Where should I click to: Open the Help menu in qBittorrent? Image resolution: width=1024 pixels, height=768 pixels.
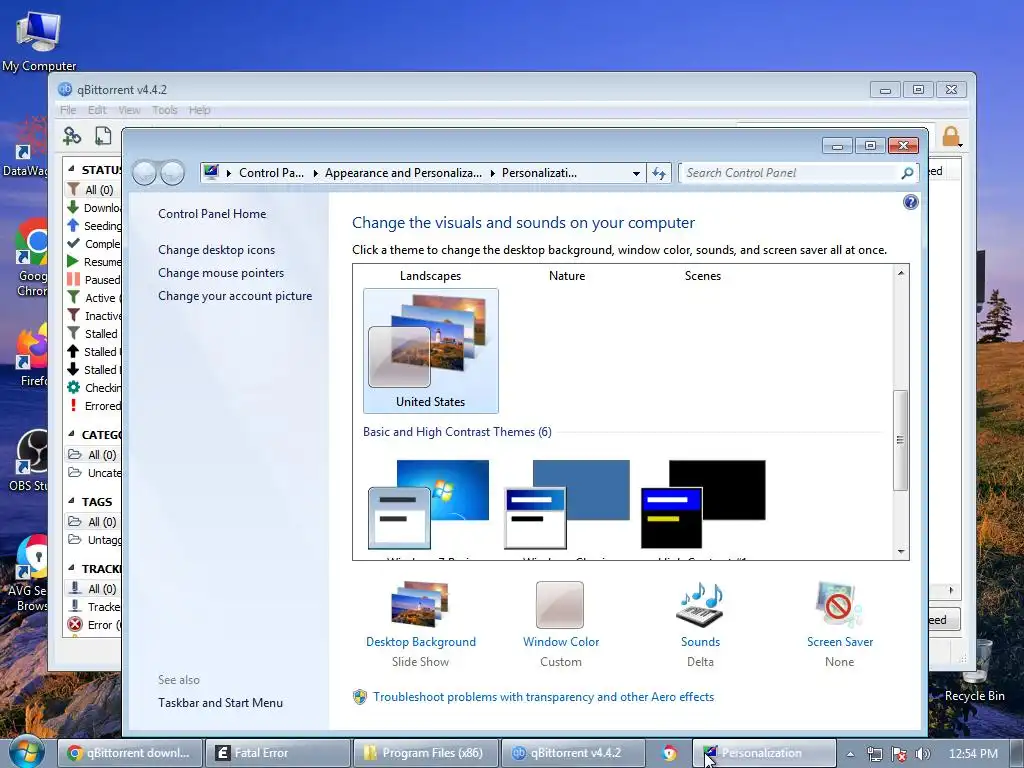coord(199,110)
